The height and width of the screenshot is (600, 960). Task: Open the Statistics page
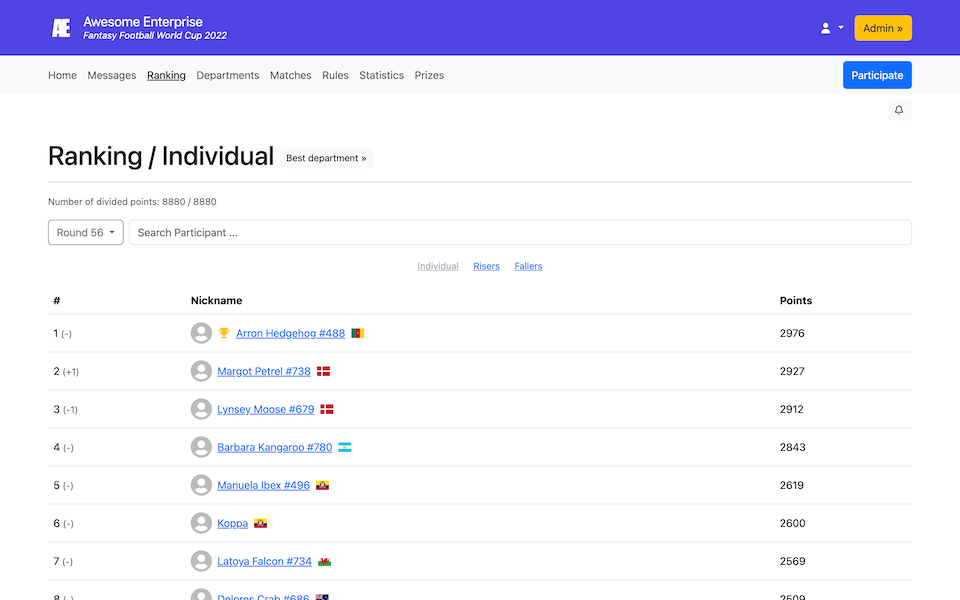tap(381, 75)
